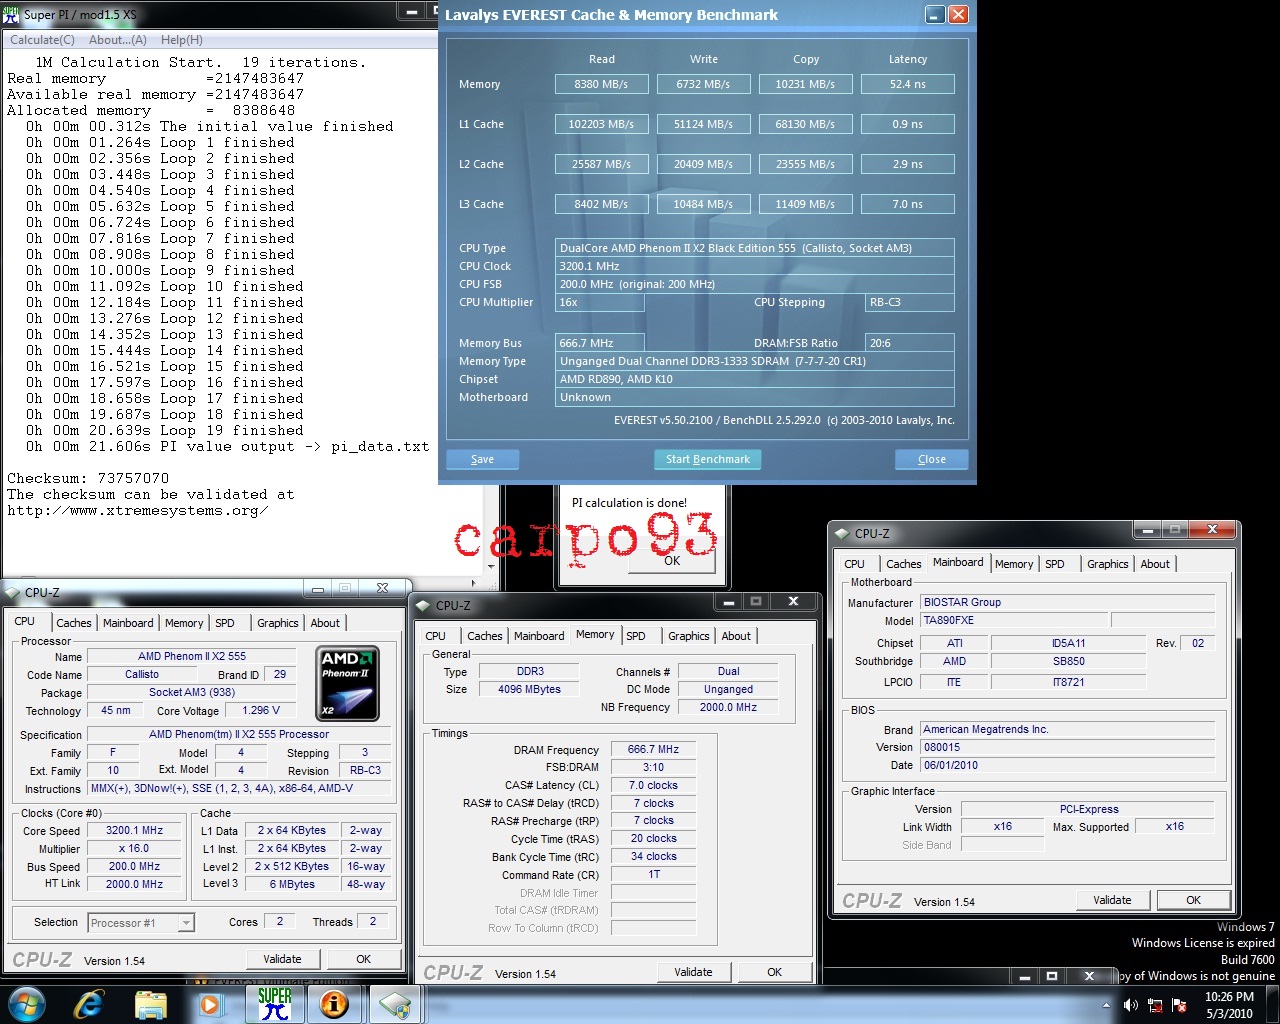Click the Checksum: 73757070 line in Super PI
The width and height of the screenshot is (1280, 1024).
88,478
